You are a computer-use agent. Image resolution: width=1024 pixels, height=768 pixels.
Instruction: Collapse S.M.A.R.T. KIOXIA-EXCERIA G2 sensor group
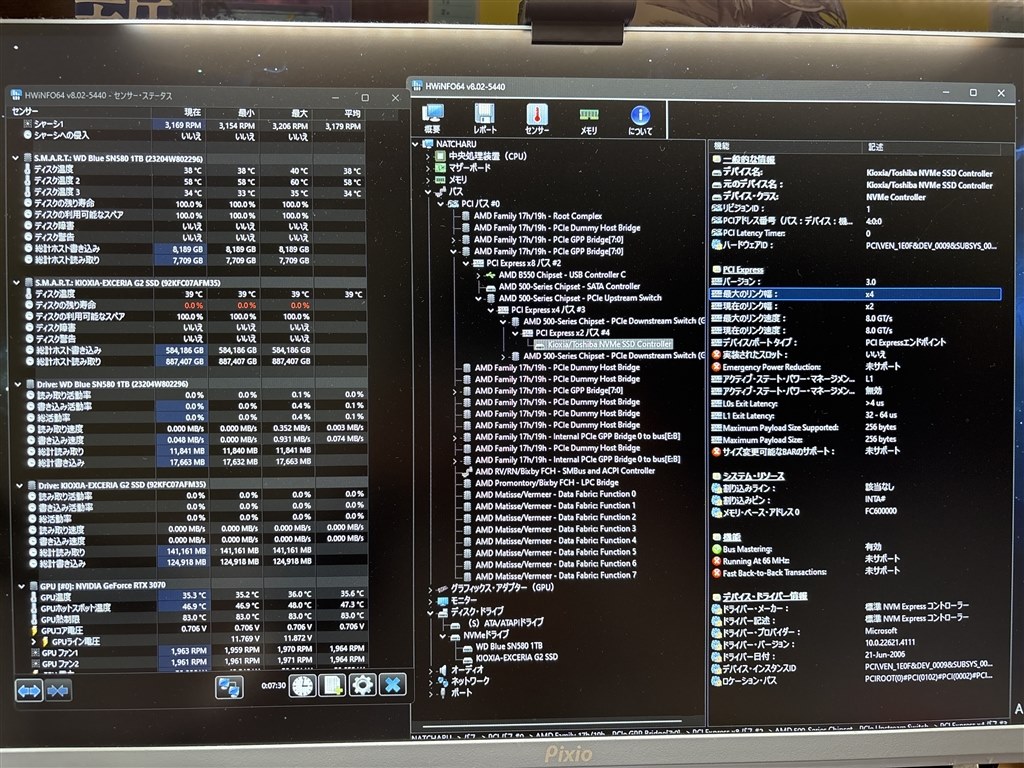[x=16, y=283]
